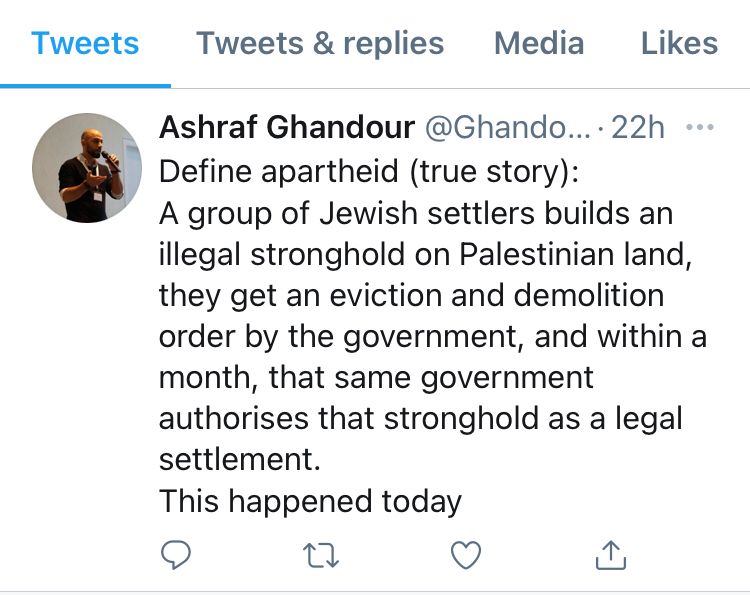Viewport: 750px width, 595px height.
Task: Select the Likes tab
Action: click(x=679, y=44)
